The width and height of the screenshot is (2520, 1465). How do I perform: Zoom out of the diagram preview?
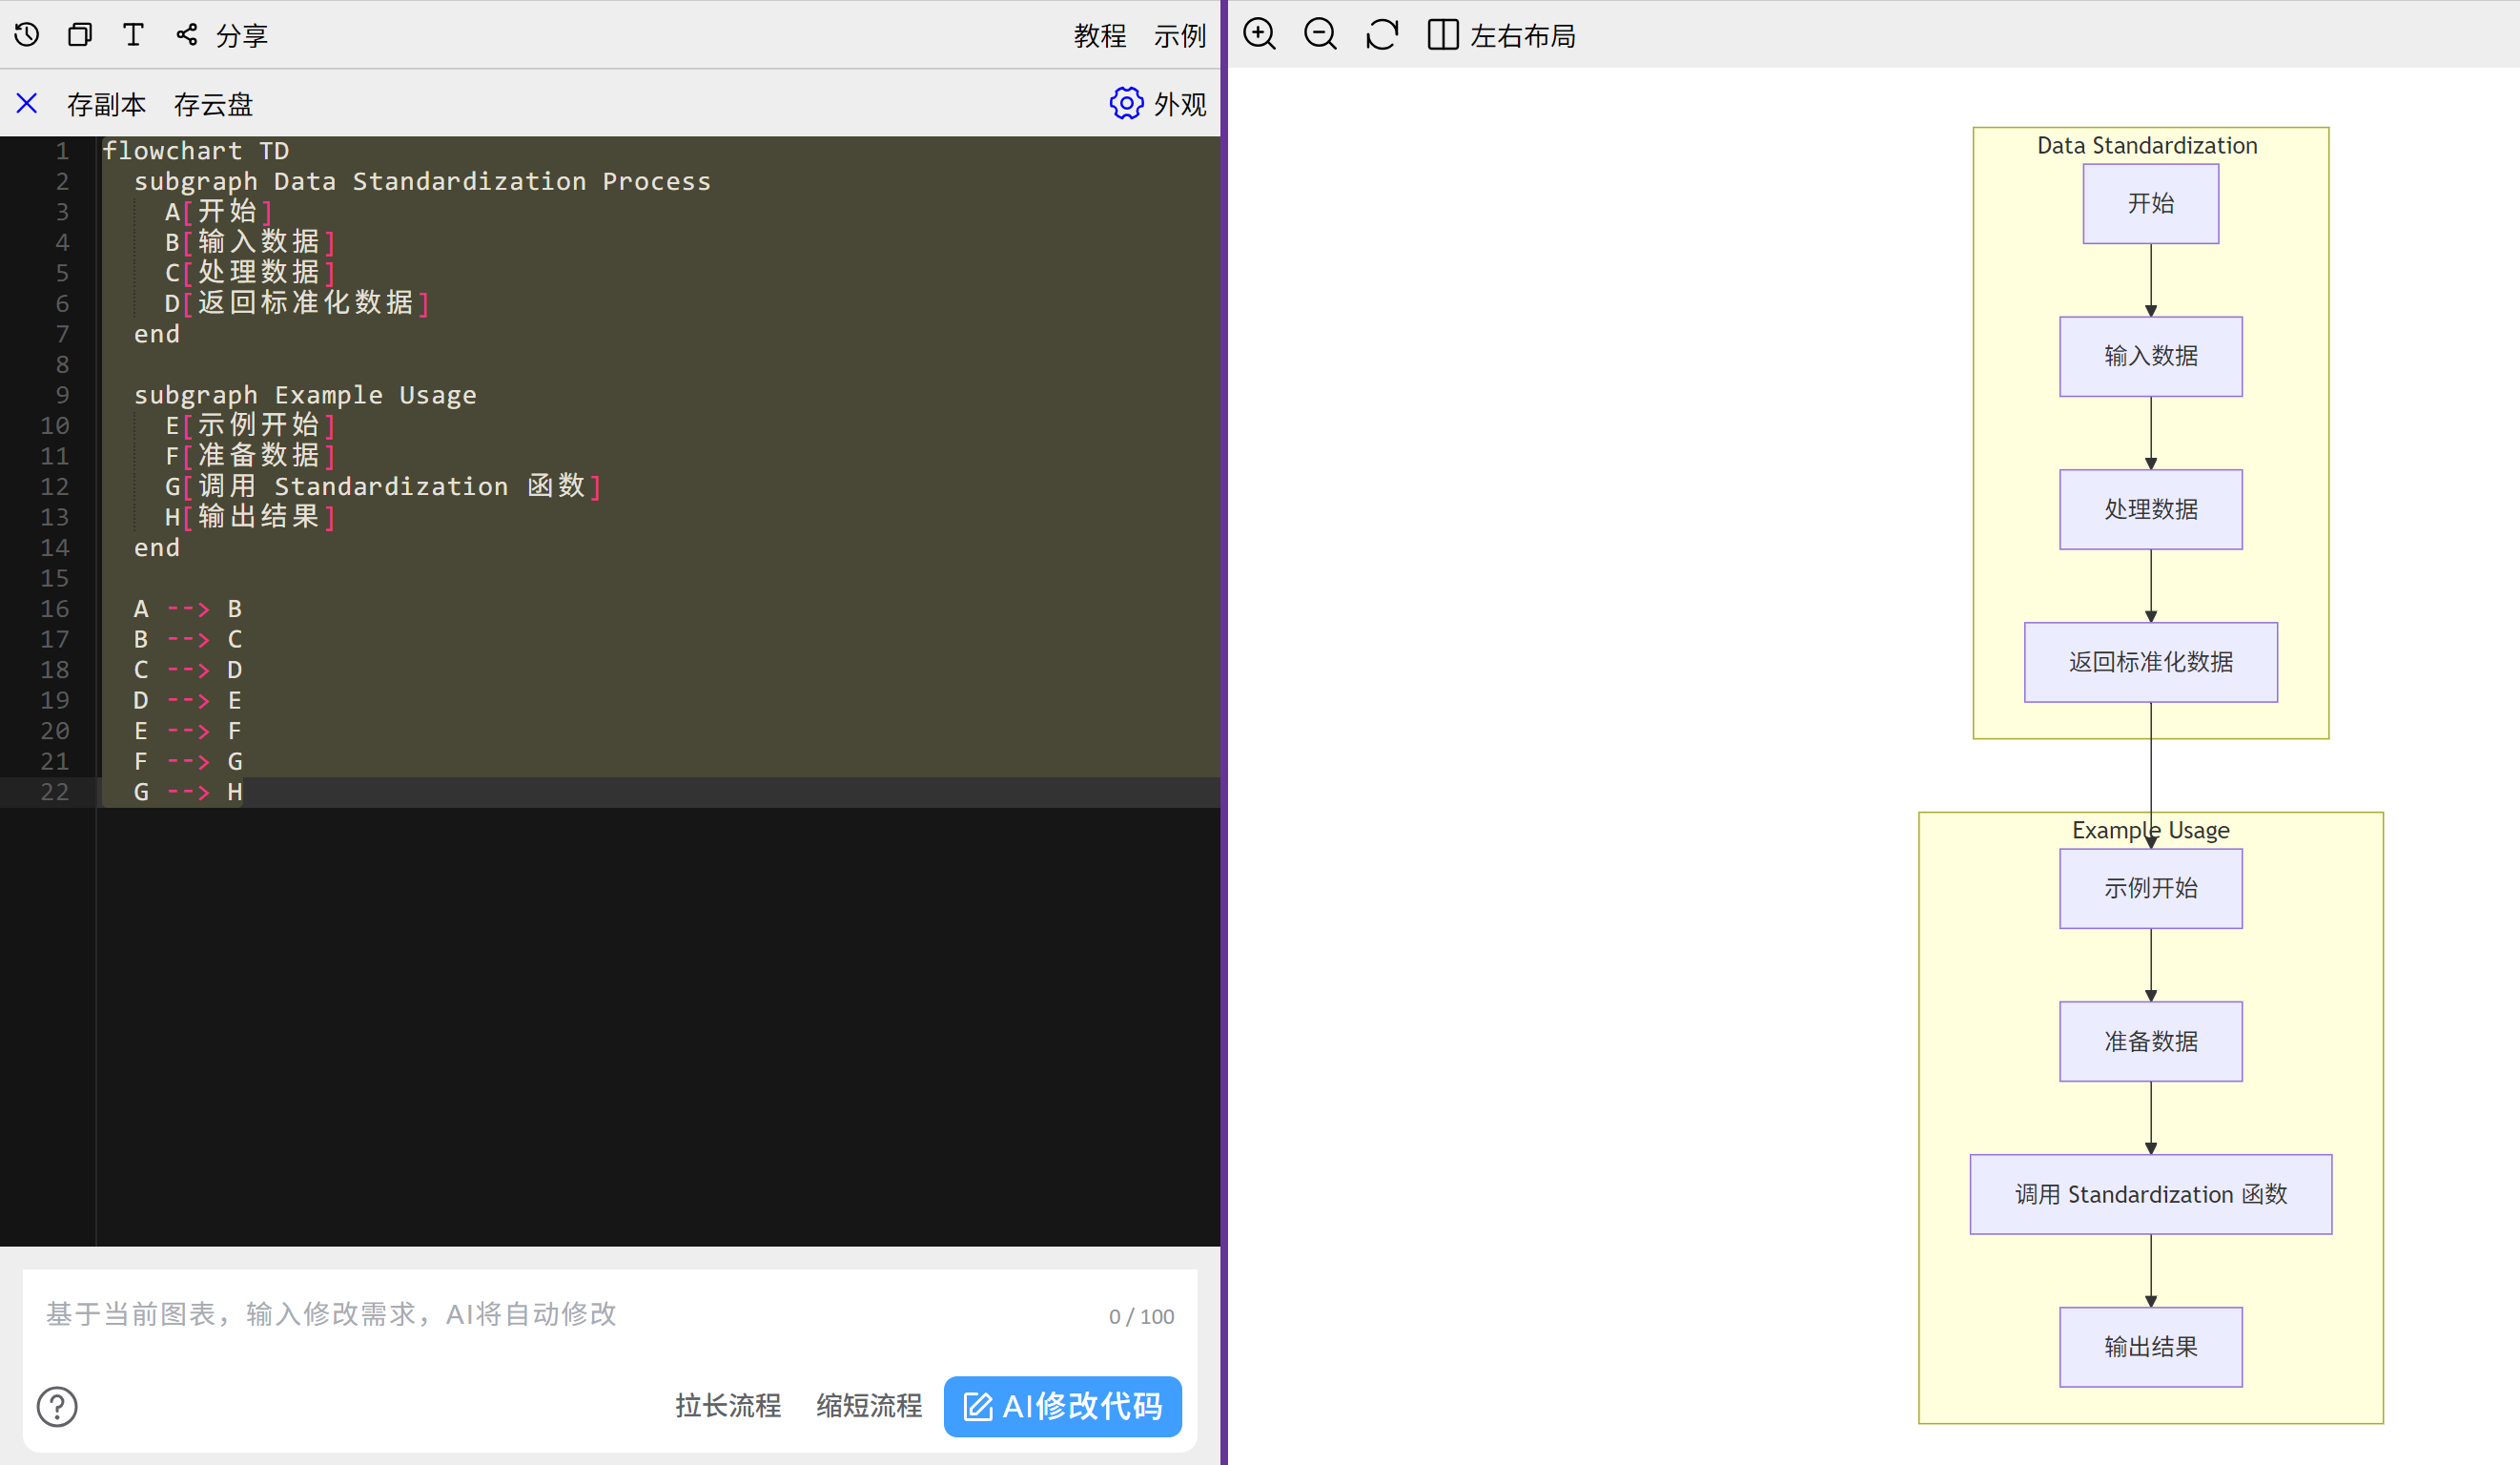[x=1320, y=35]
